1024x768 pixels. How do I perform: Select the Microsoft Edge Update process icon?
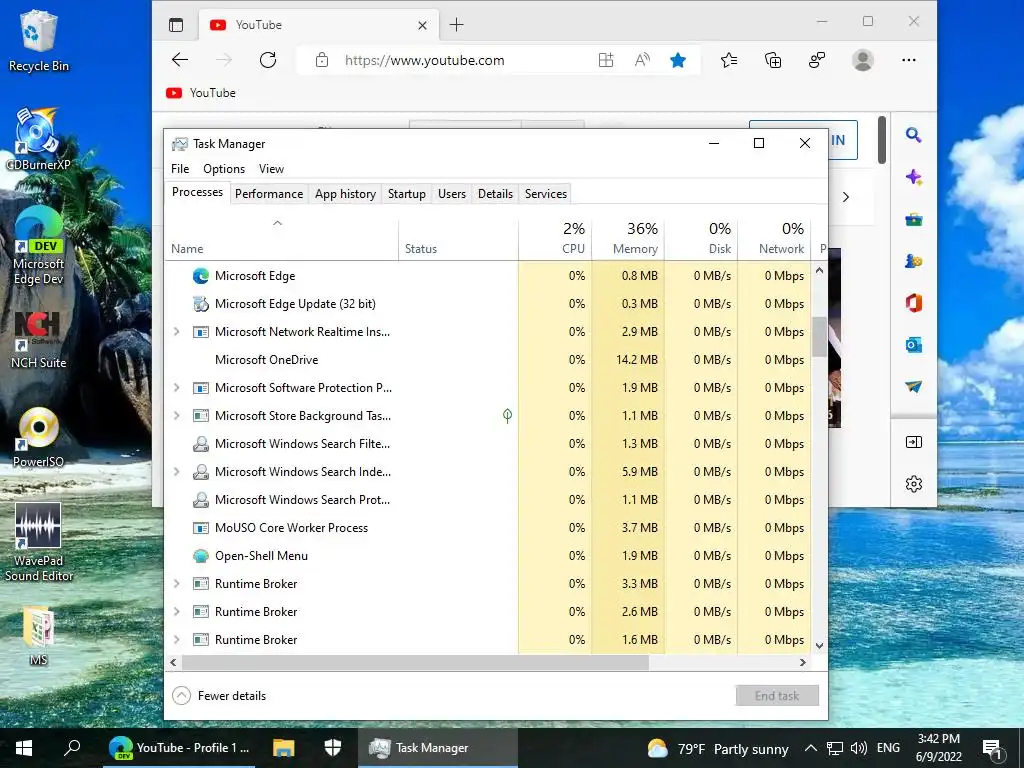pyautogui.click(x=200, y=304)
